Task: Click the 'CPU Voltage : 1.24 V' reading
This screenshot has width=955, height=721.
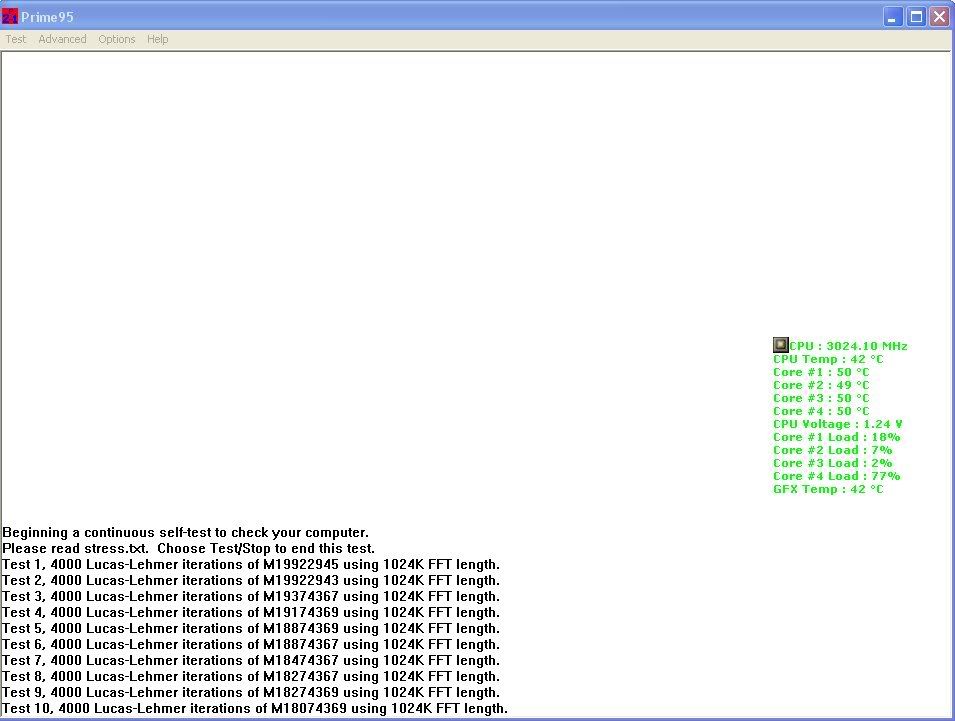Action: pos(838,424)
